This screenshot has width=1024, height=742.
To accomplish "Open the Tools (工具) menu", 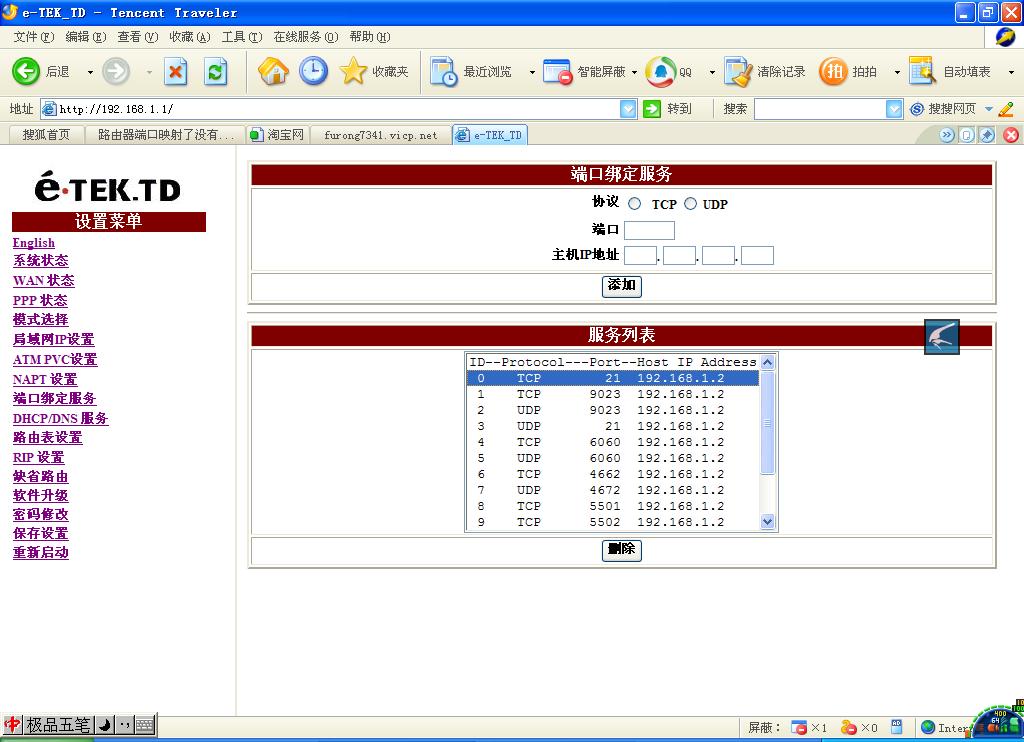I will [242, 37].
